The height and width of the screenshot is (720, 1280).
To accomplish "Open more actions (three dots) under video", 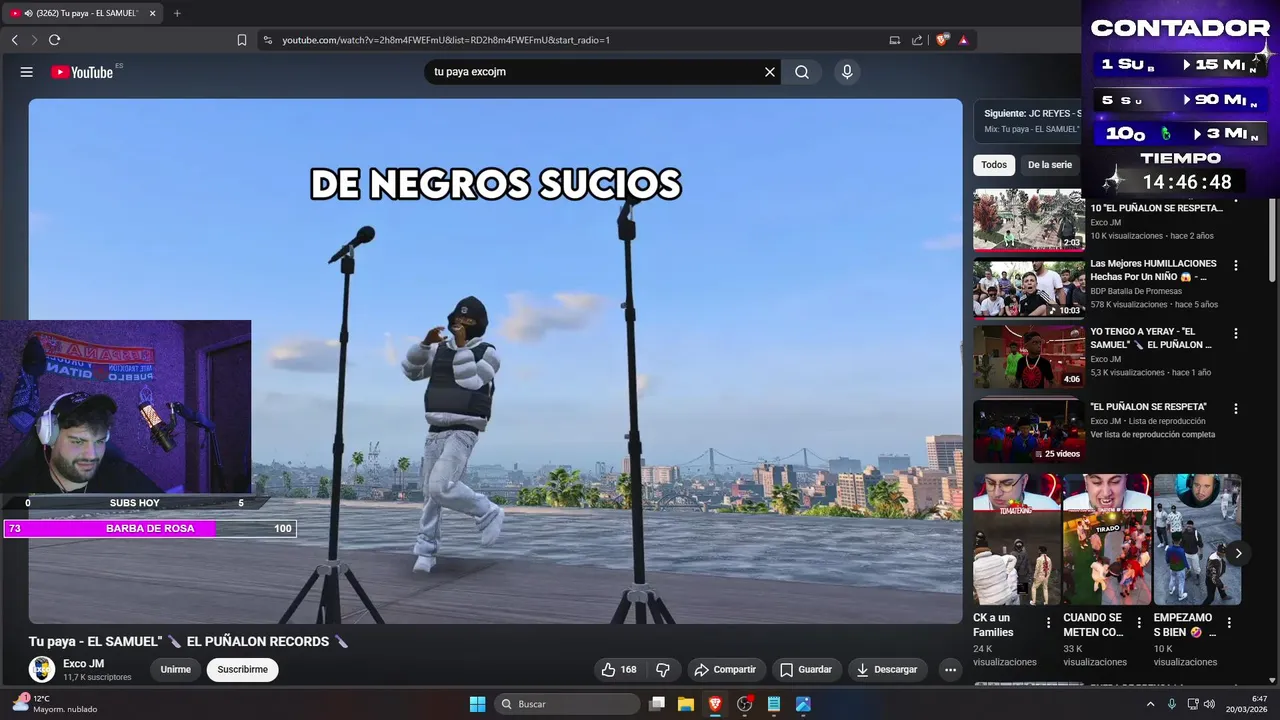I will pos(950,669).
